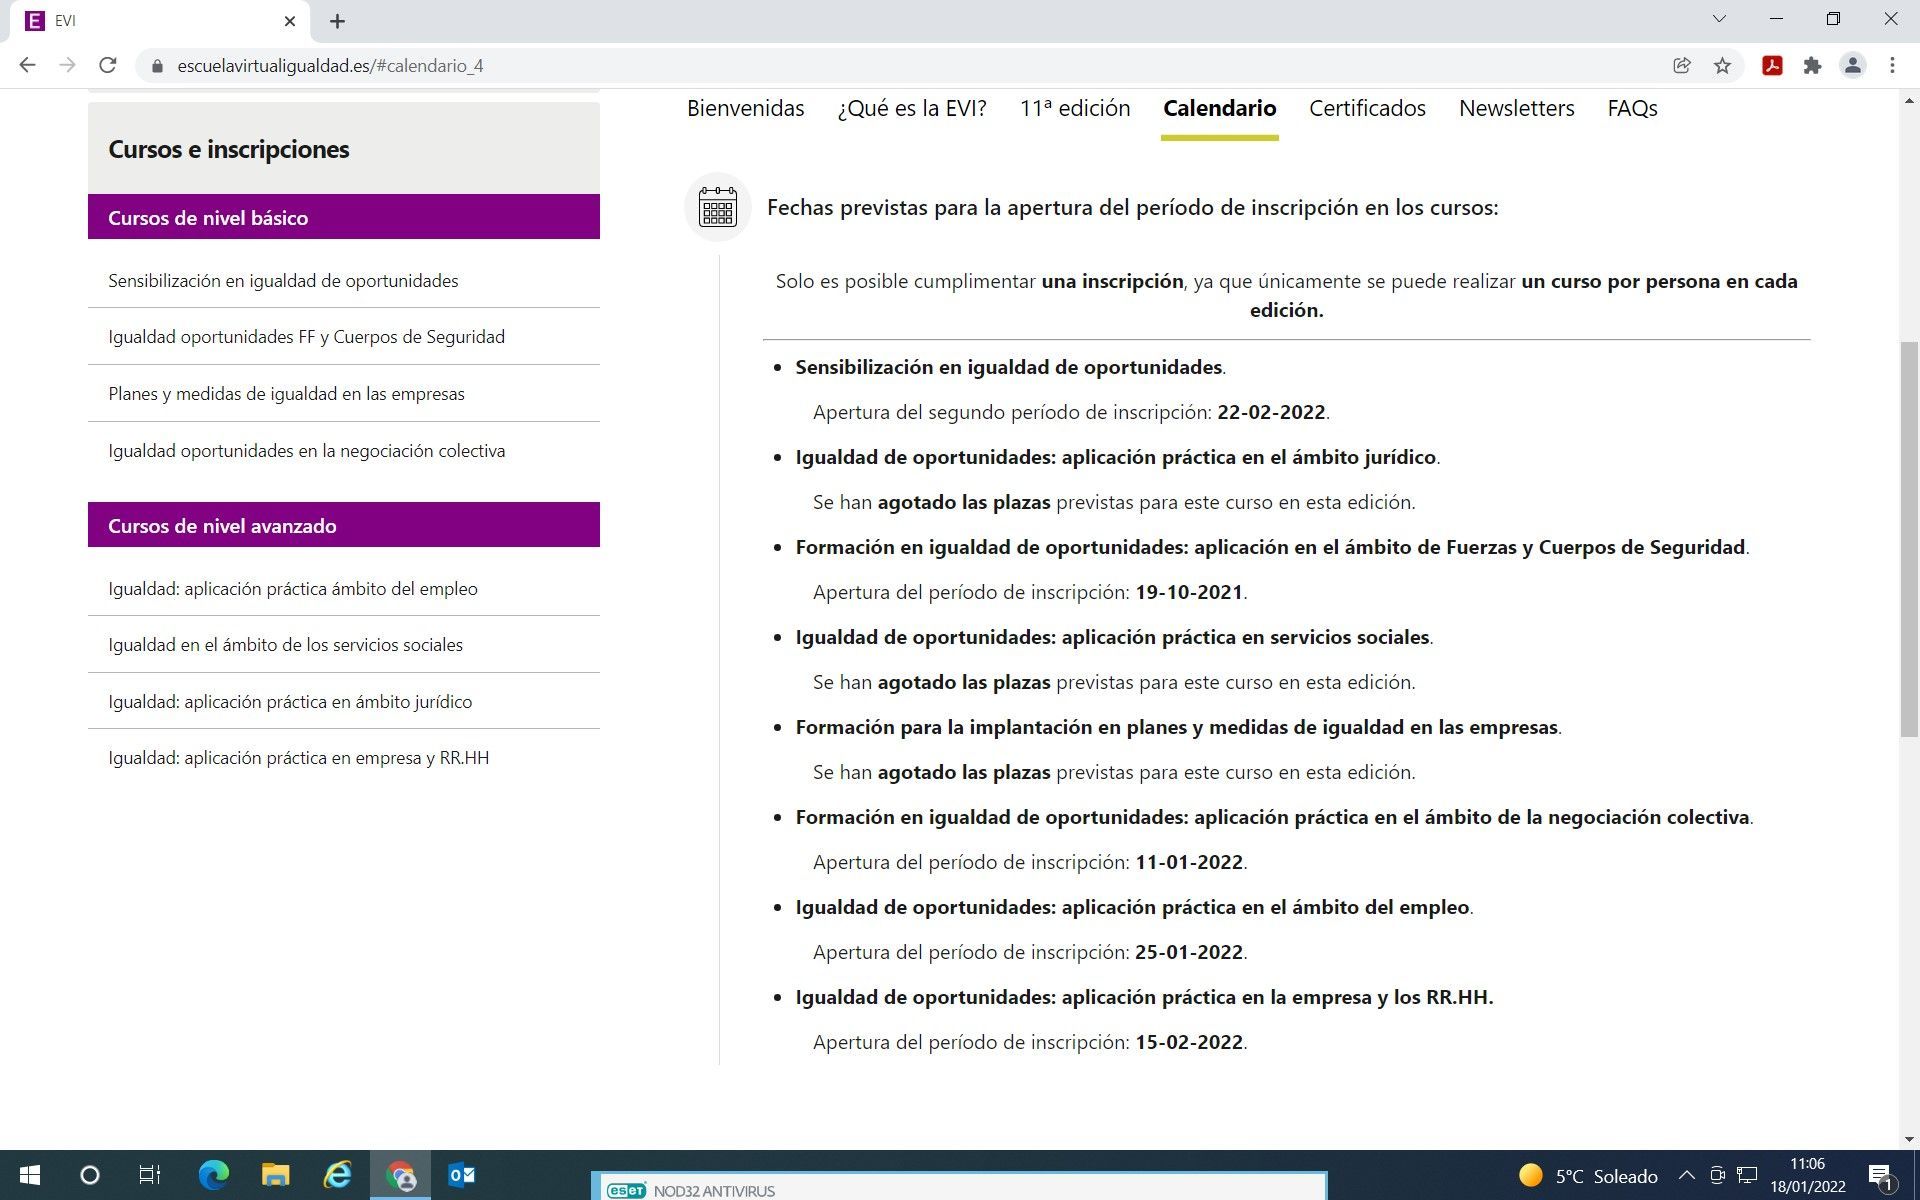The height and width of the screenshot is (1200, 1920).
Task: Click the network icon in system tray
Action: point(1747,1176)
